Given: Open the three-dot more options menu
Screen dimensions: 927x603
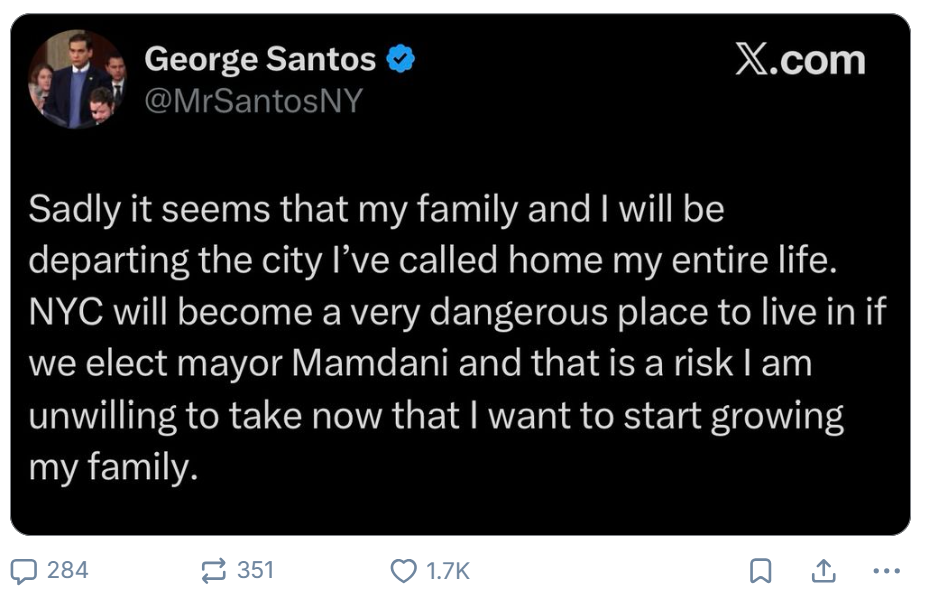Looking at the screenshot, I should [886, 571].
